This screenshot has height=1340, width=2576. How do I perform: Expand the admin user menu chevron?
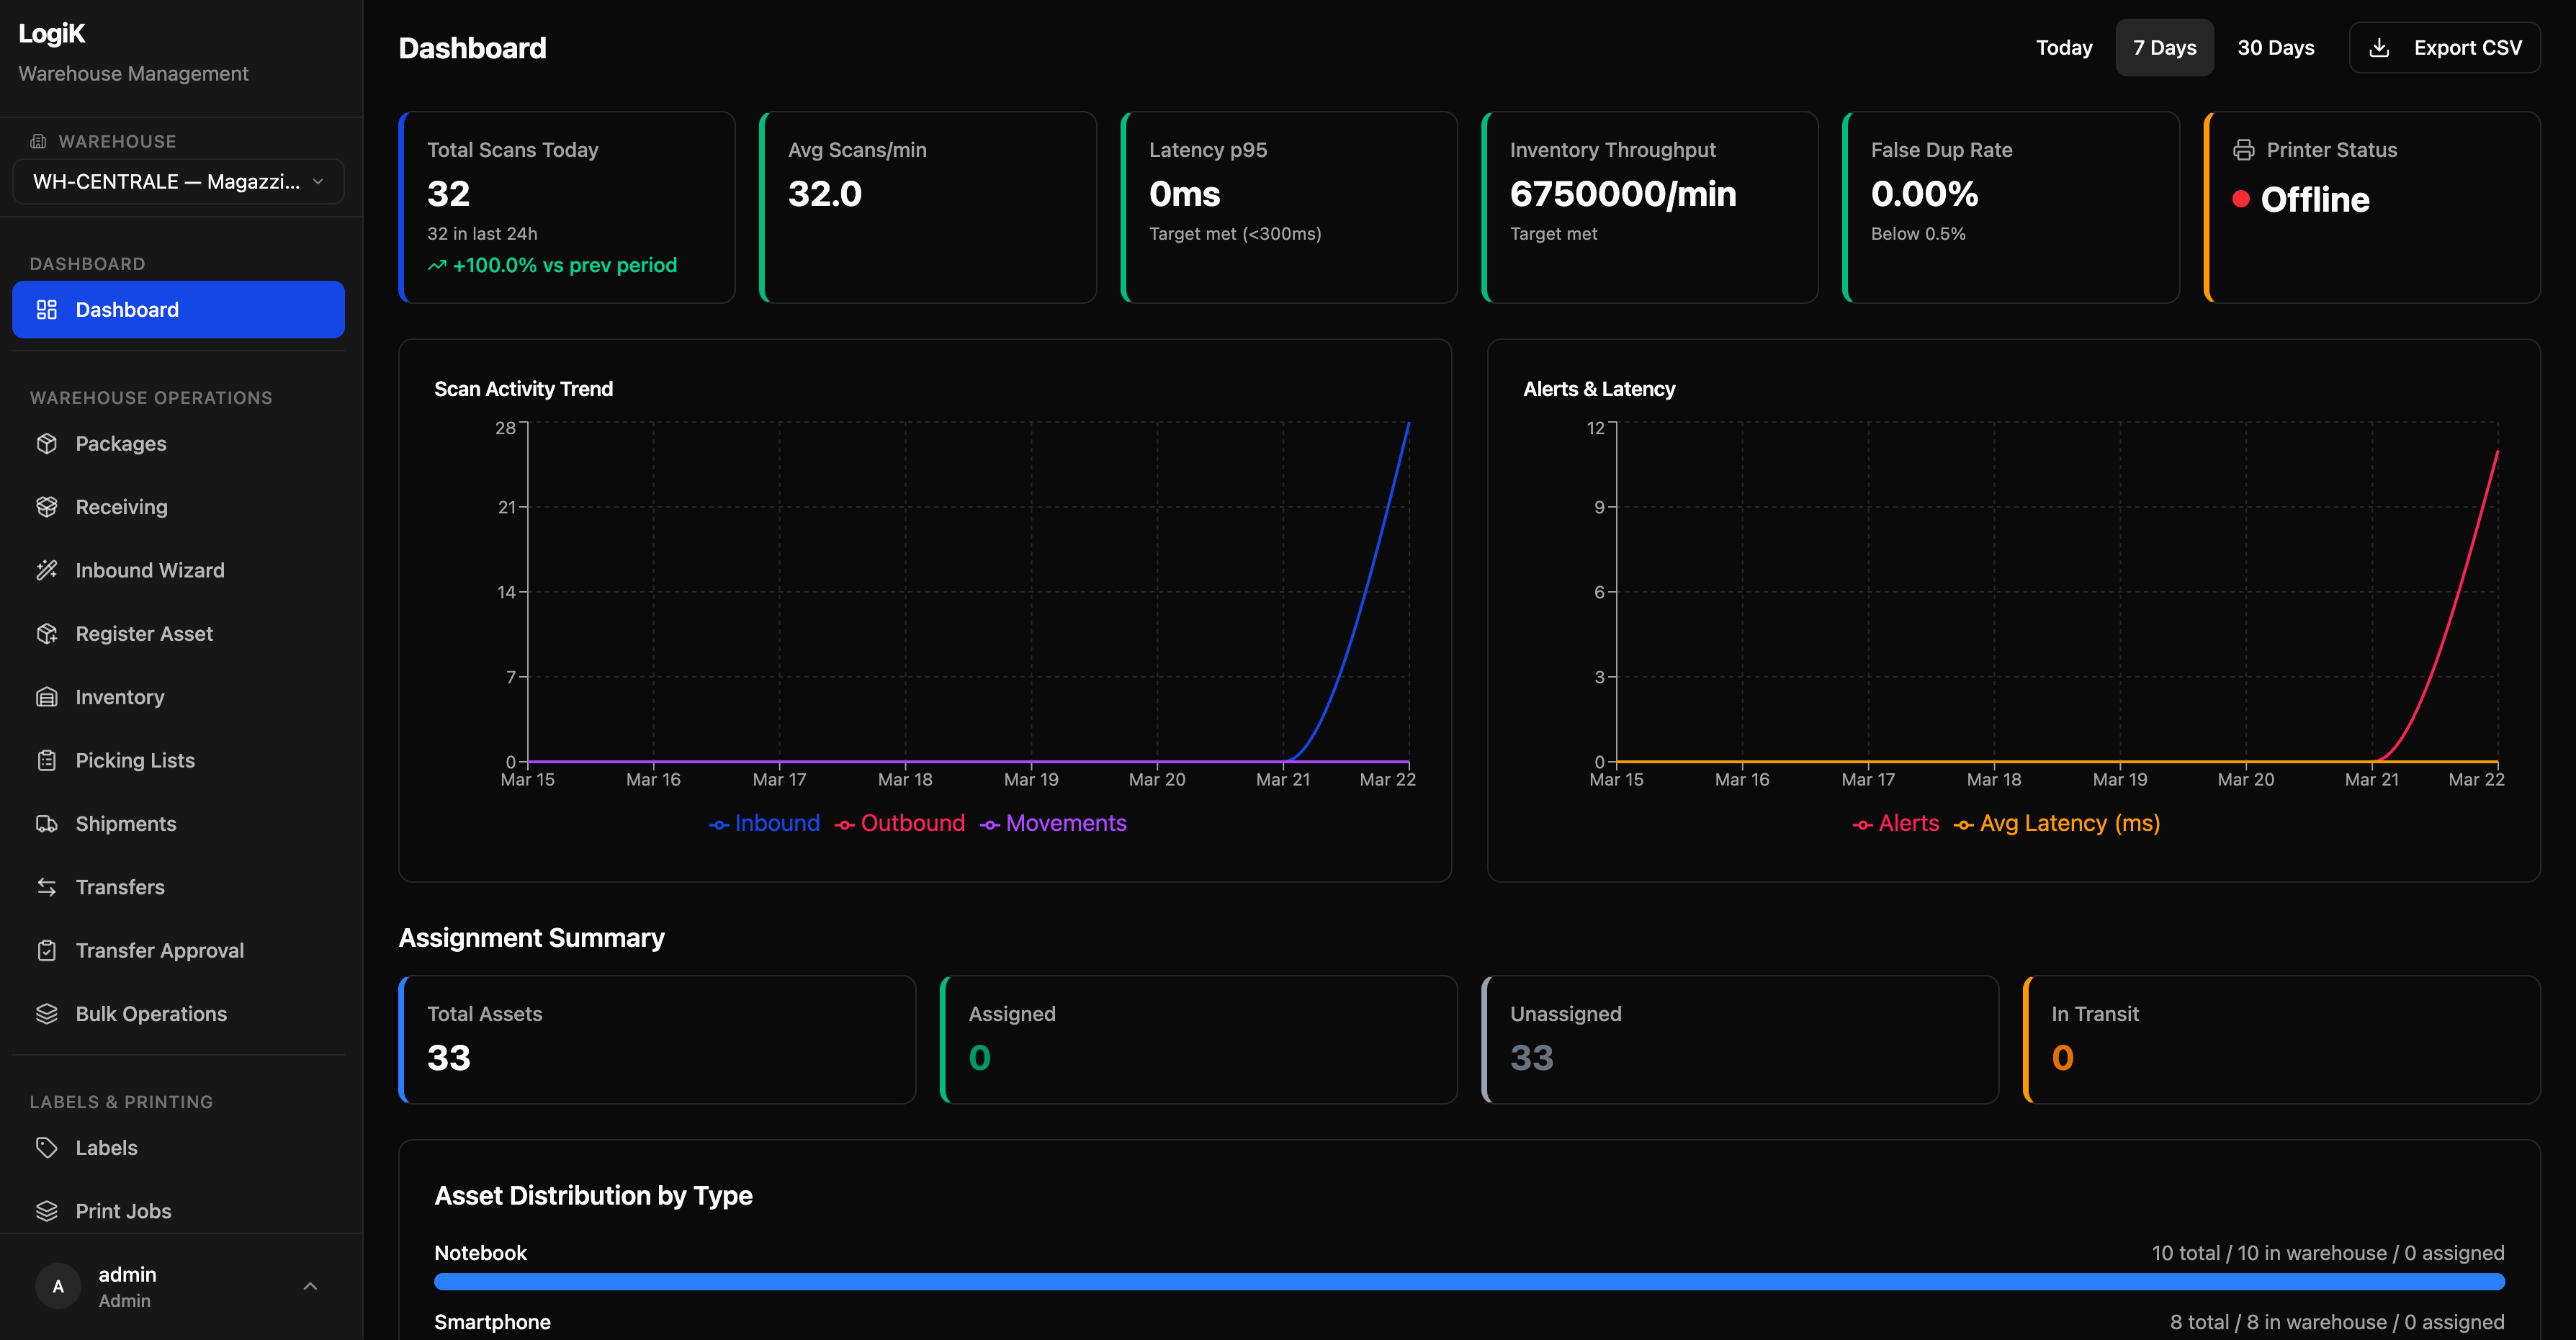click(310, 1286)
